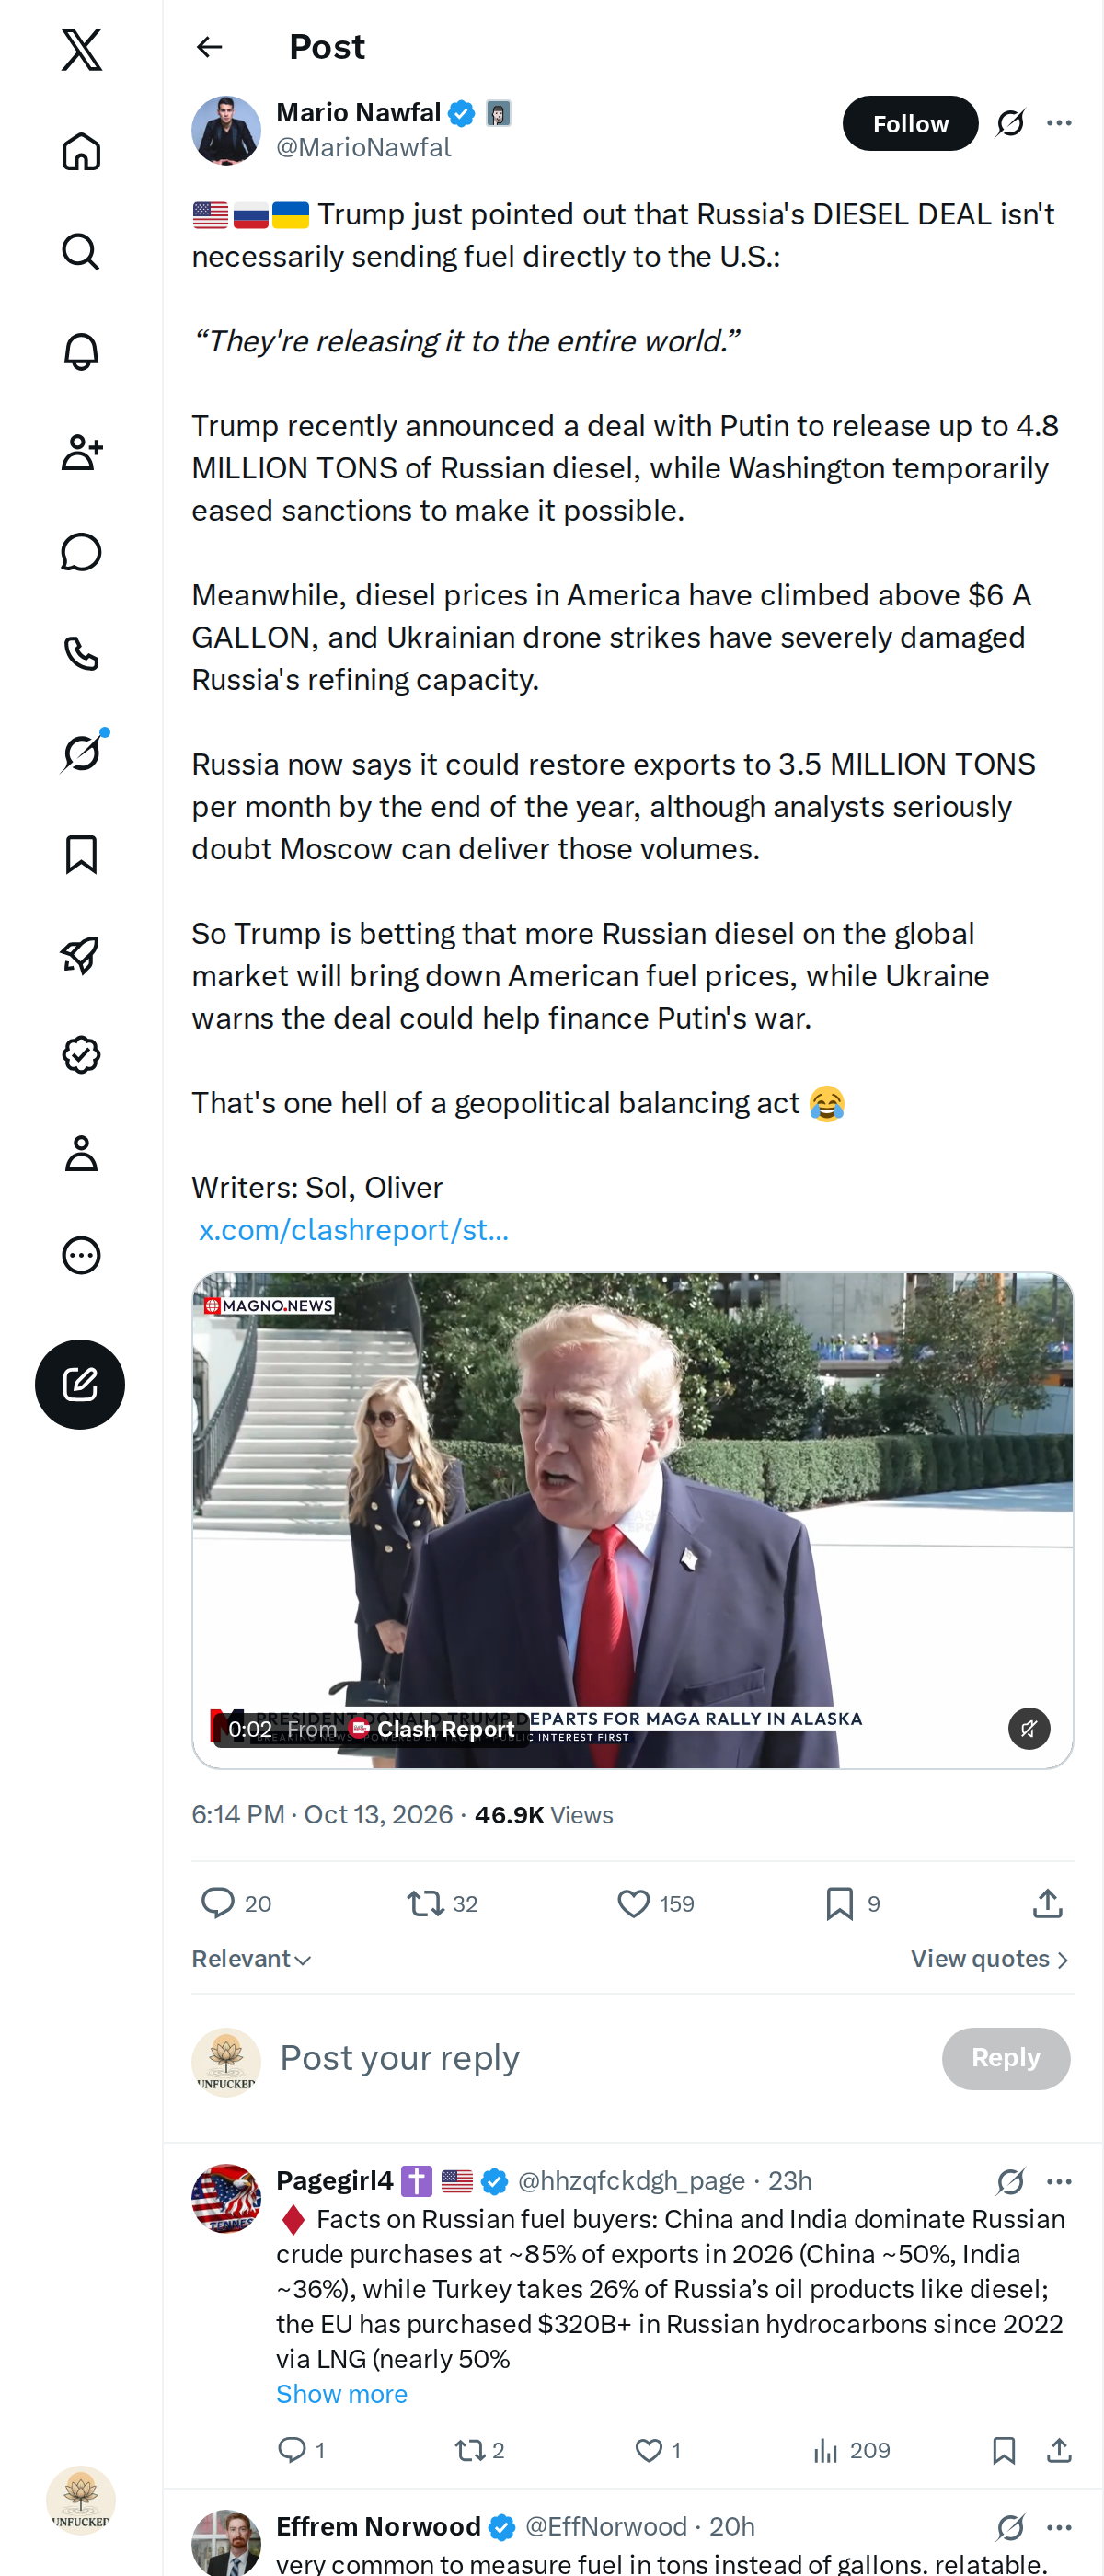The image size is (1104, 2576).
Task: Open the X home logo
Action: click(81, 49)
